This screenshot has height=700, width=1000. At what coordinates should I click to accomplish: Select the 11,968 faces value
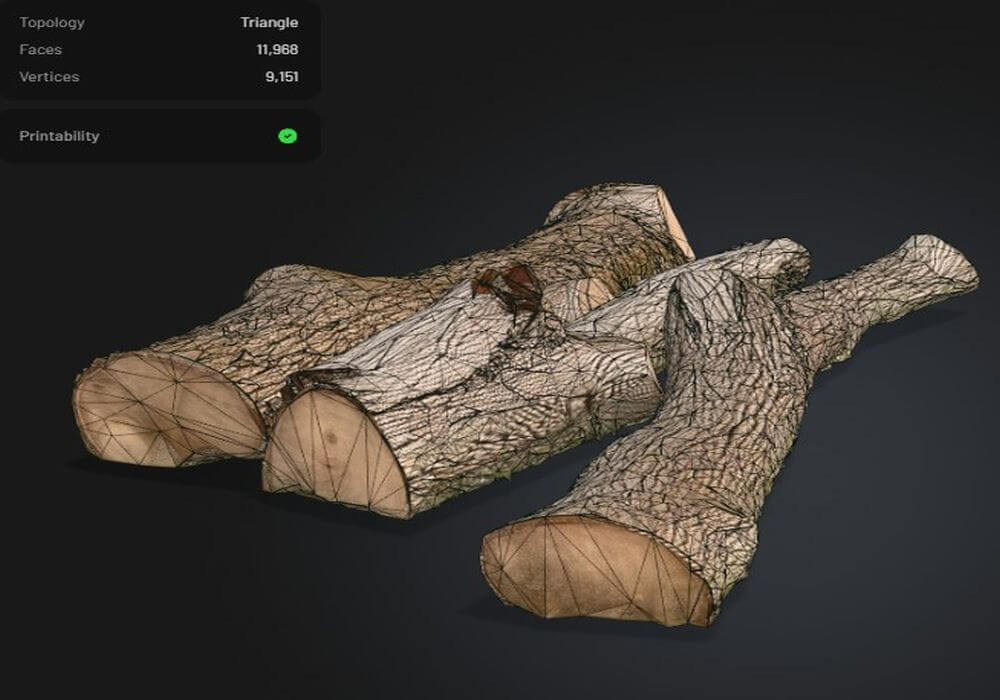277,50
